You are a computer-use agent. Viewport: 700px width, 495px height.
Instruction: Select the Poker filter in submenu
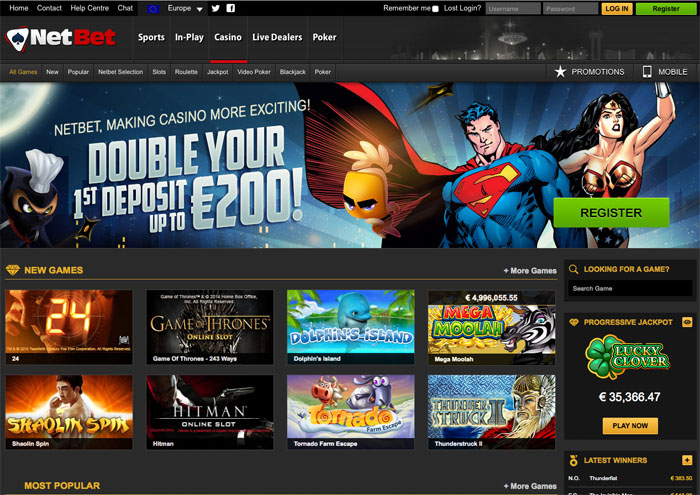pyautogui.click(x=322, y=72)
